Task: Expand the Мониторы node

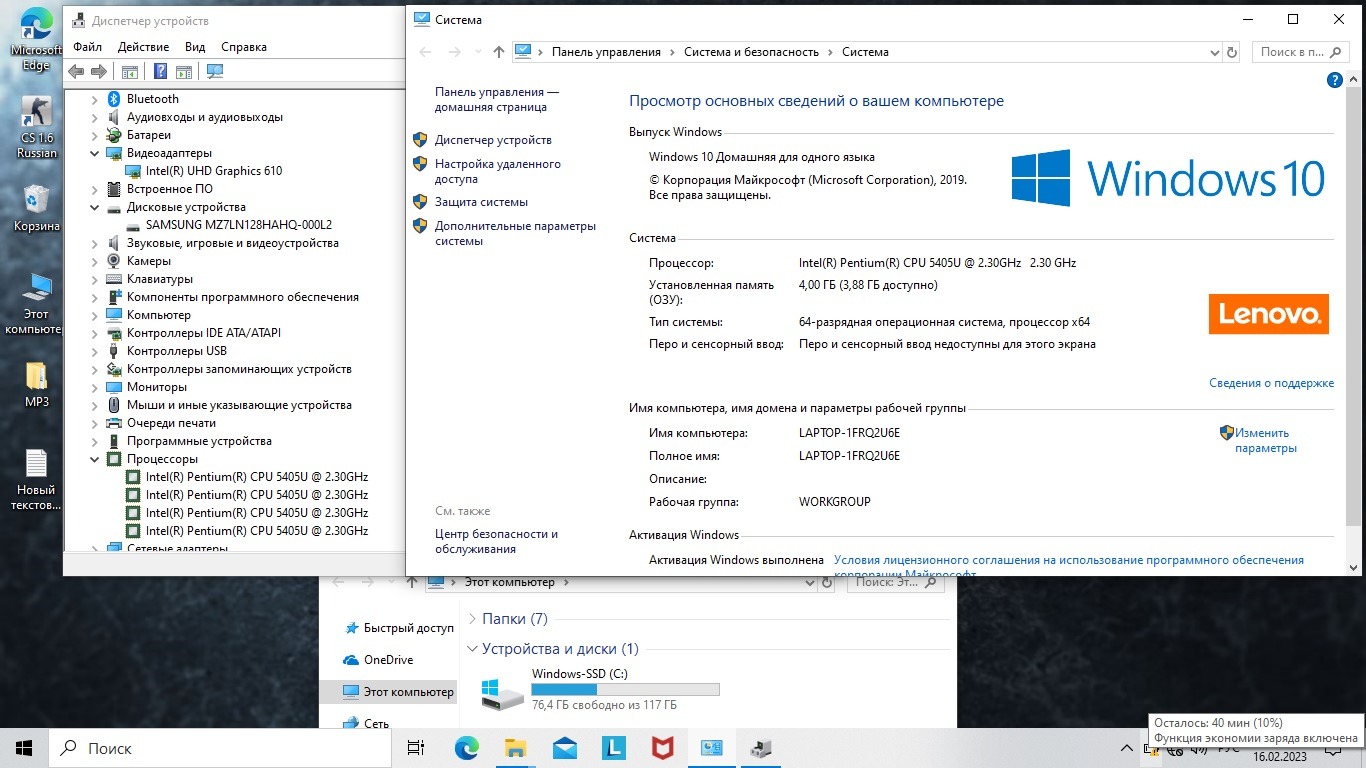Action: [x=95, y=387]
